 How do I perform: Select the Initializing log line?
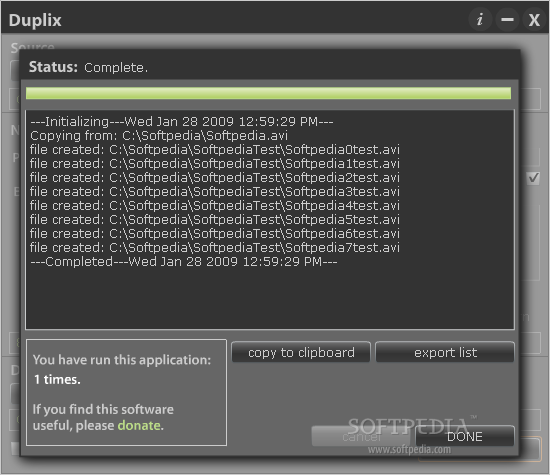click(182, 121)
